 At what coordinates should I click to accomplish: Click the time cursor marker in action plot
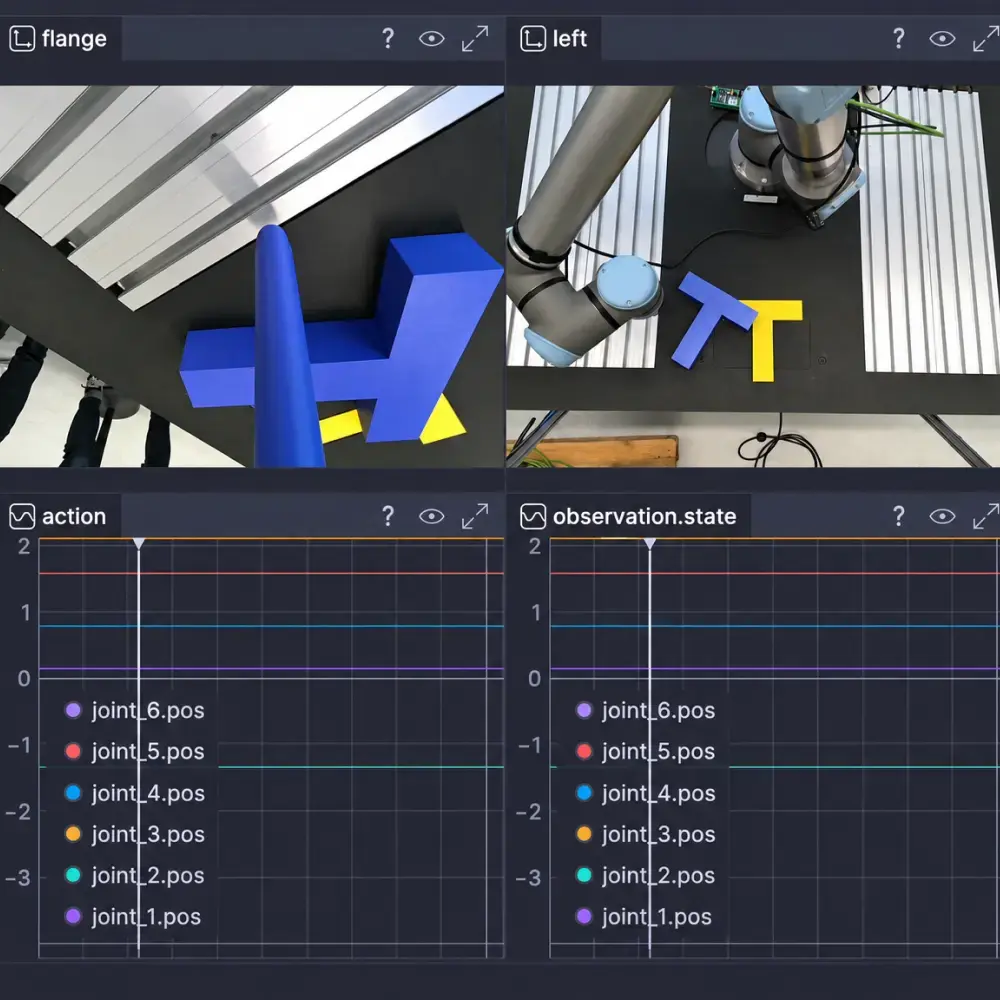point(138,543)
